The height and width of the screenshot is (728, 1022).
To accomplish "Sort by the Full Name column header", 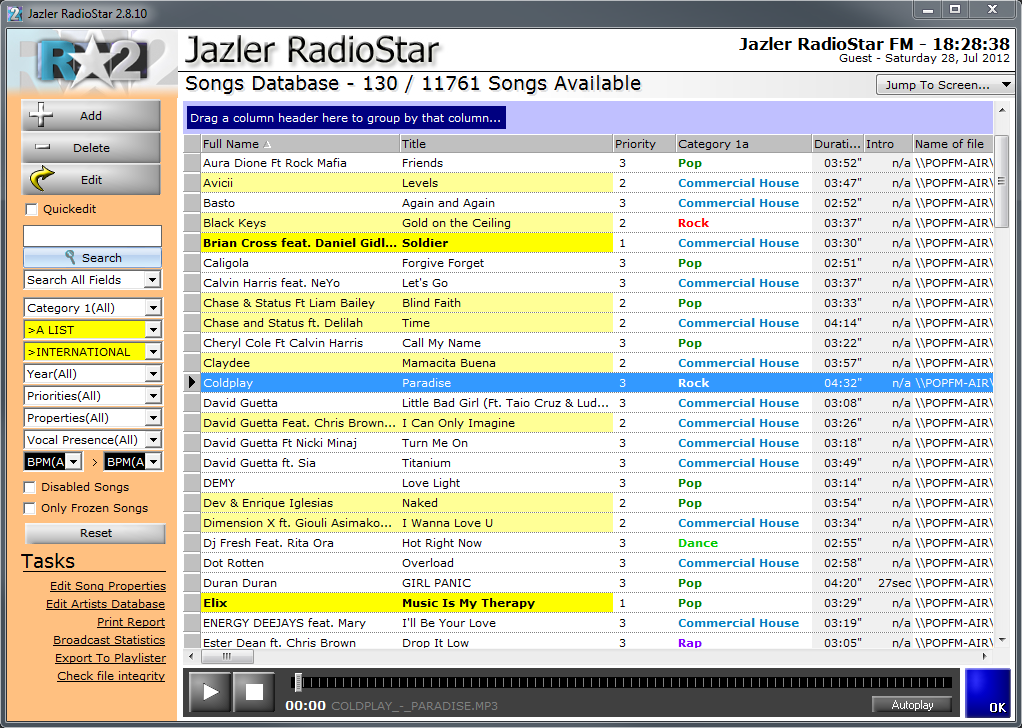I will coord(300,144).
